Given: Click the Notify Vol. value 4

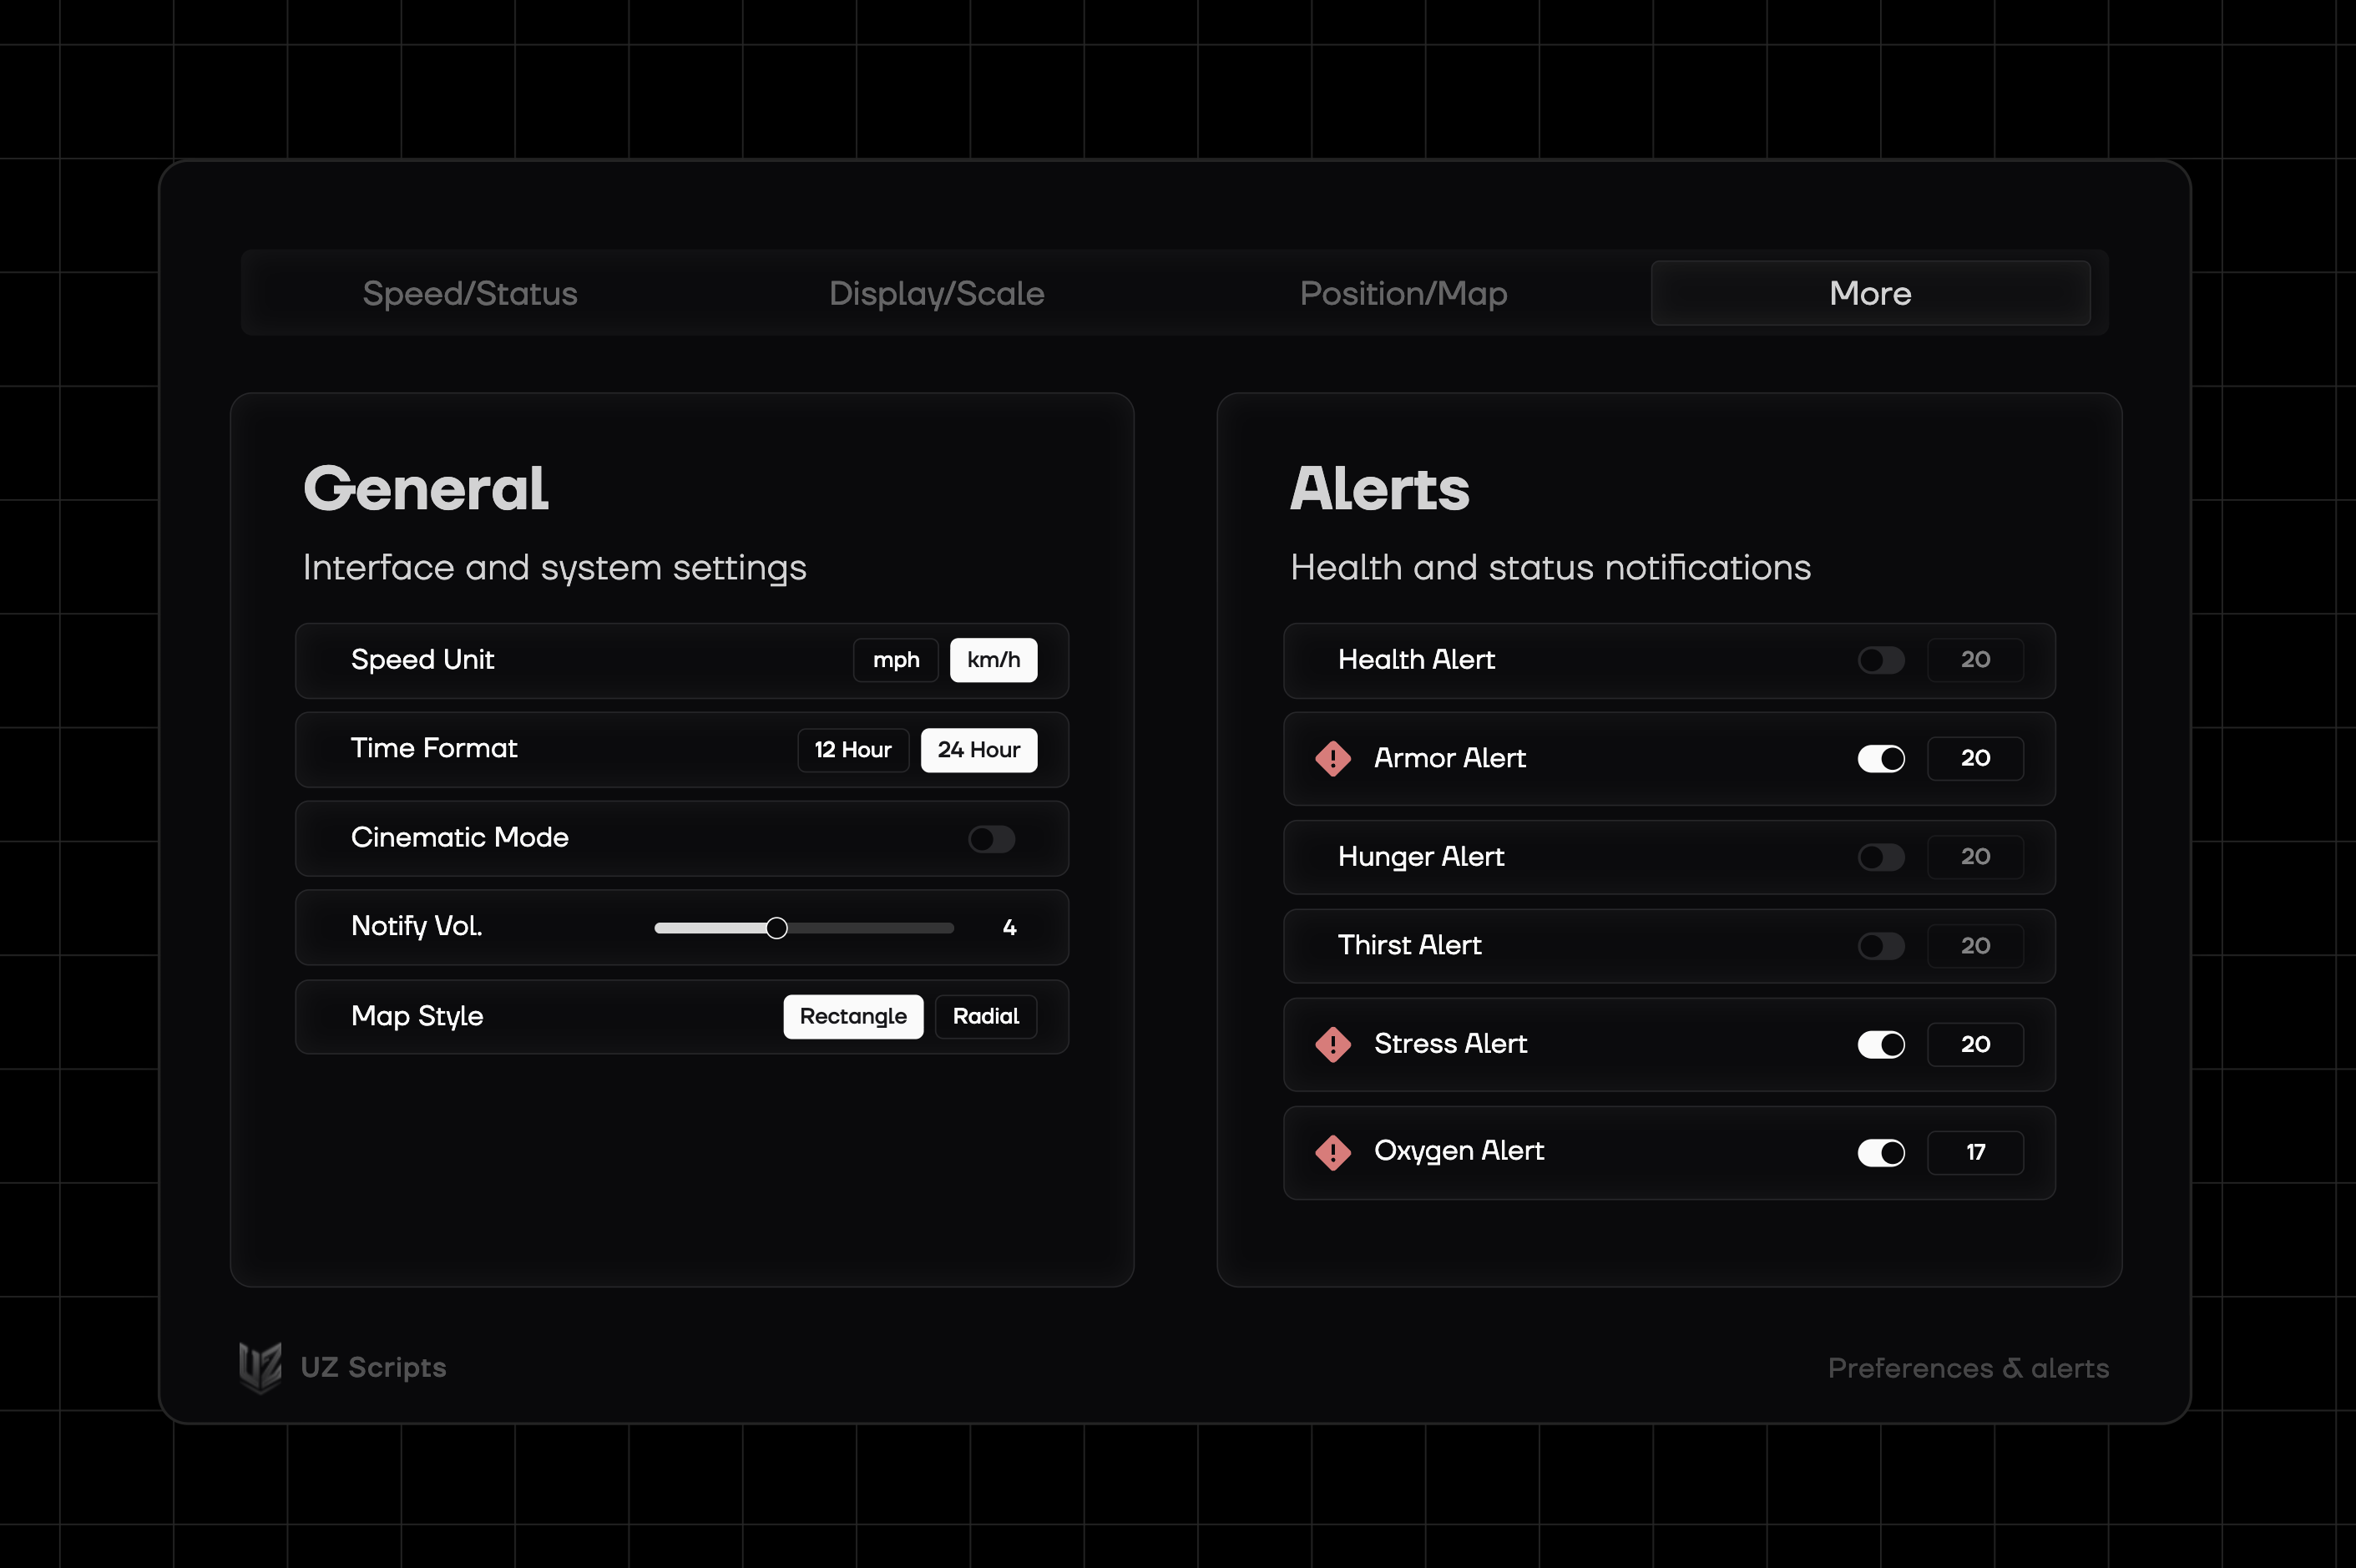Looking at the screenshot, I should (x=1009, y=928).
